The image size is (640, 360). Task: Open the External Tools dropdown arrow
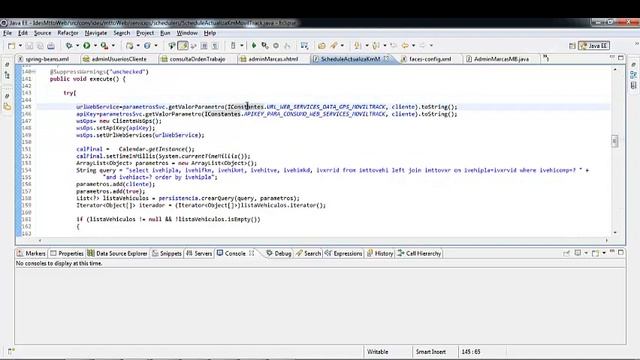click(x=113, y=46)
